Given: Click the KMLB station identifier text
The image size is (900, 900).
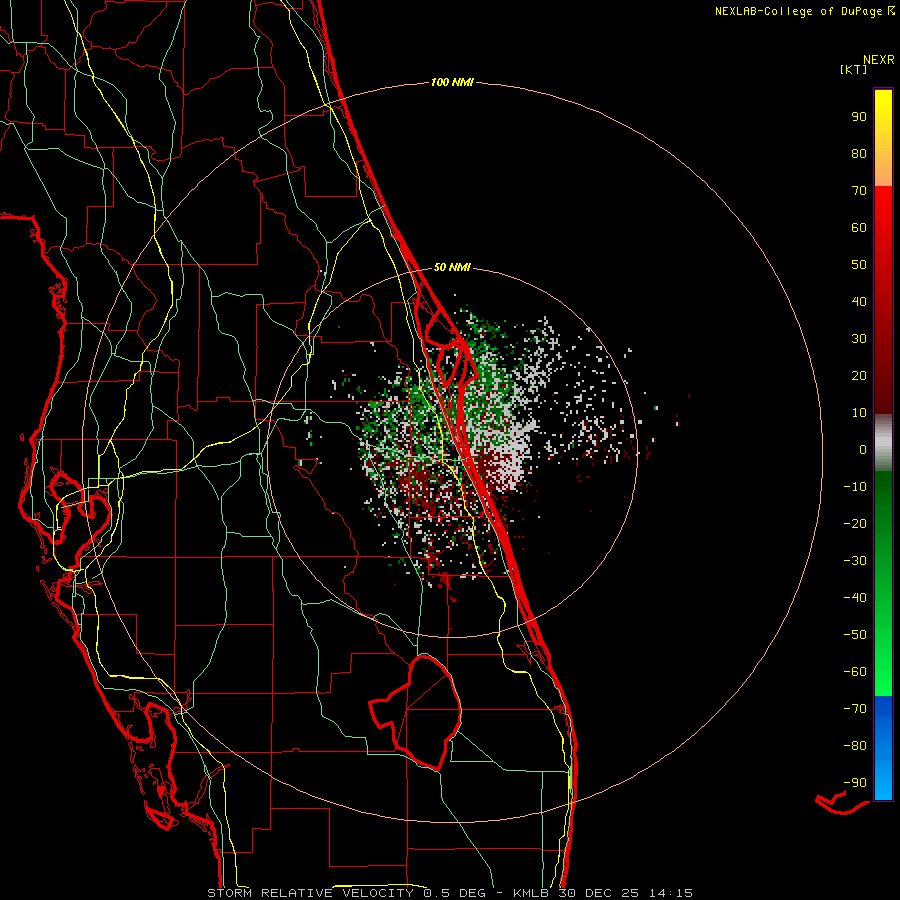Looking at the screenshot, I should 531,893.
